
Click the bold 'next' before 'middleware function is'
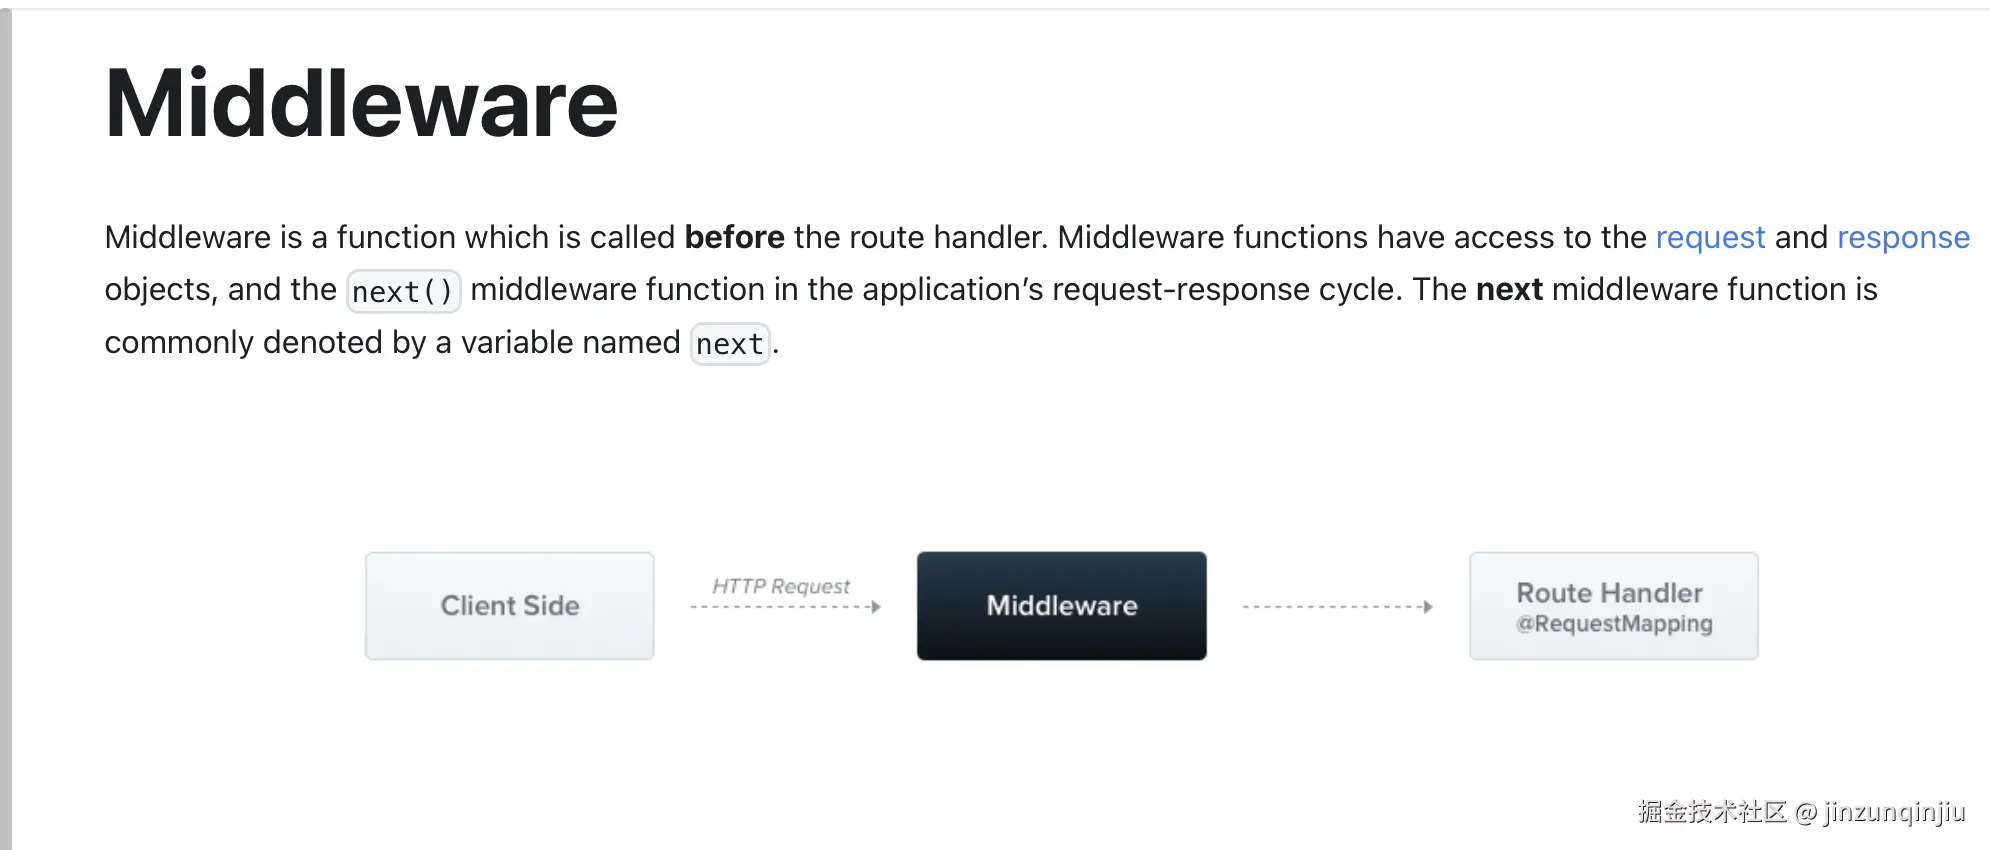[1509, 289]
